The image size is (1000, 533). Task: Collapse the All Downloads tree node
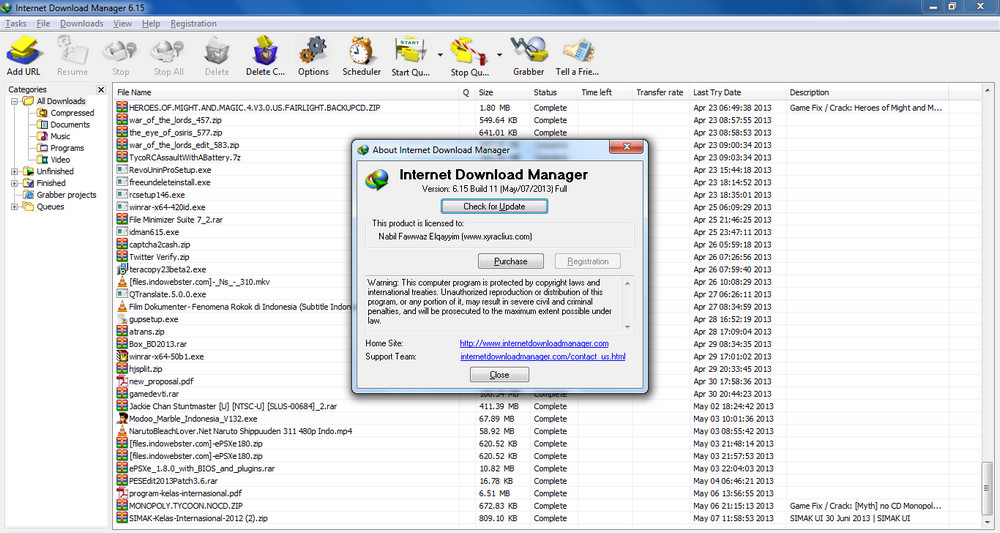(x=15, y=101)
